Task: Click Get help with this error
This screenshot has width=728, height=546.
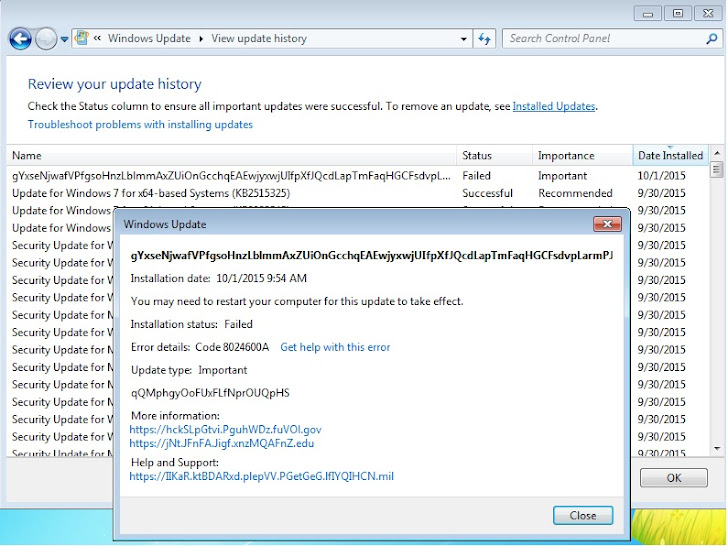Action: pyautogui.click(x=335, y=347)
